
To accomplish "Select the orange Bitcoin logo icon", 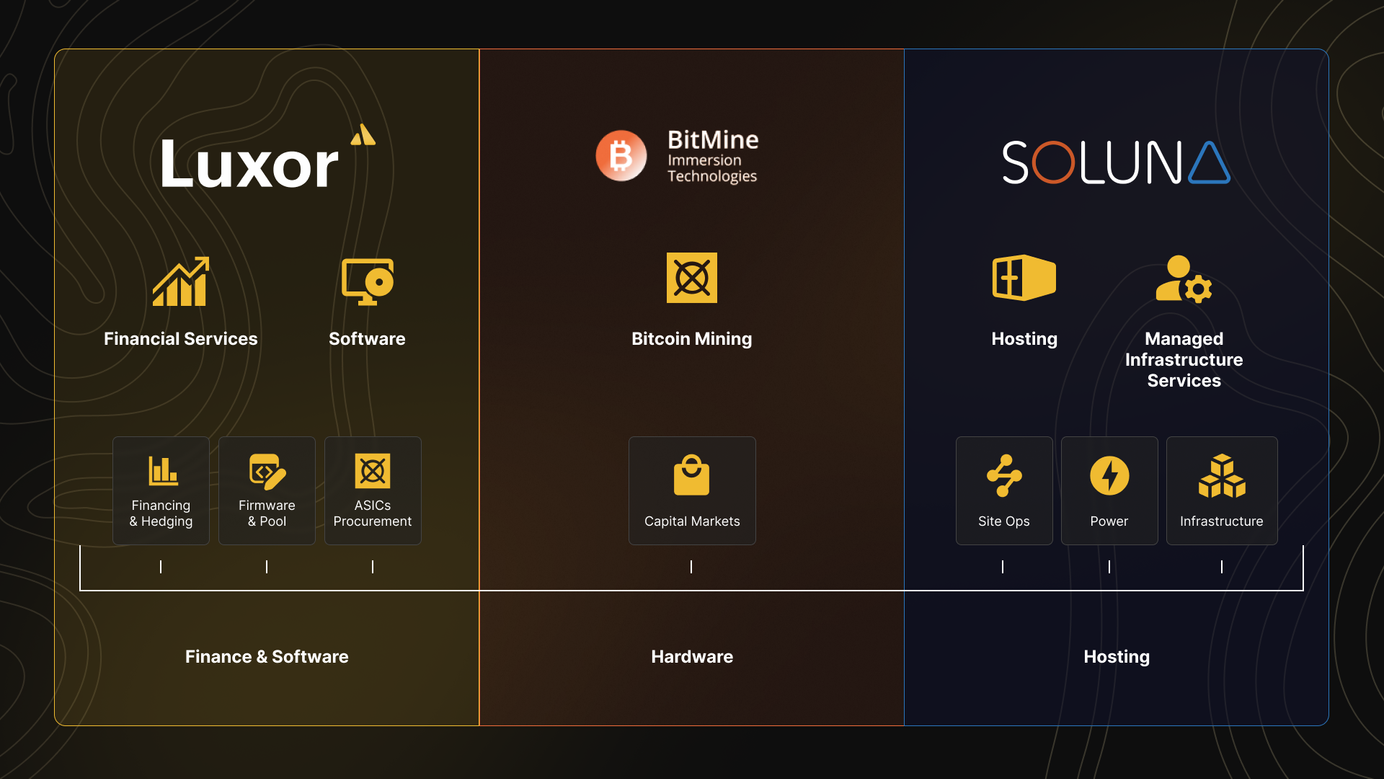I will click(621, 156).
